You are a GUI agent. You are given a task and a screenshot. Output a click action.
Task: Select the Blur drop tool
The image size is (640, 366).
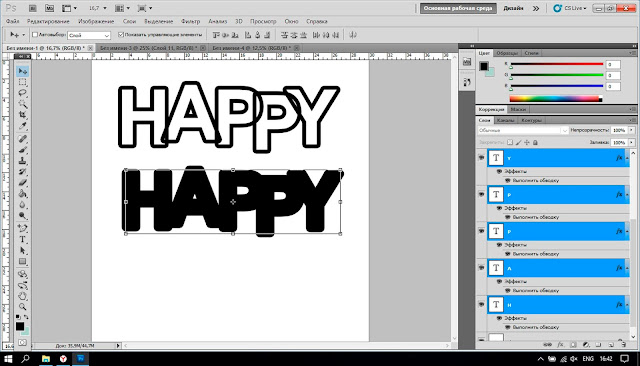tap(22, 205)
